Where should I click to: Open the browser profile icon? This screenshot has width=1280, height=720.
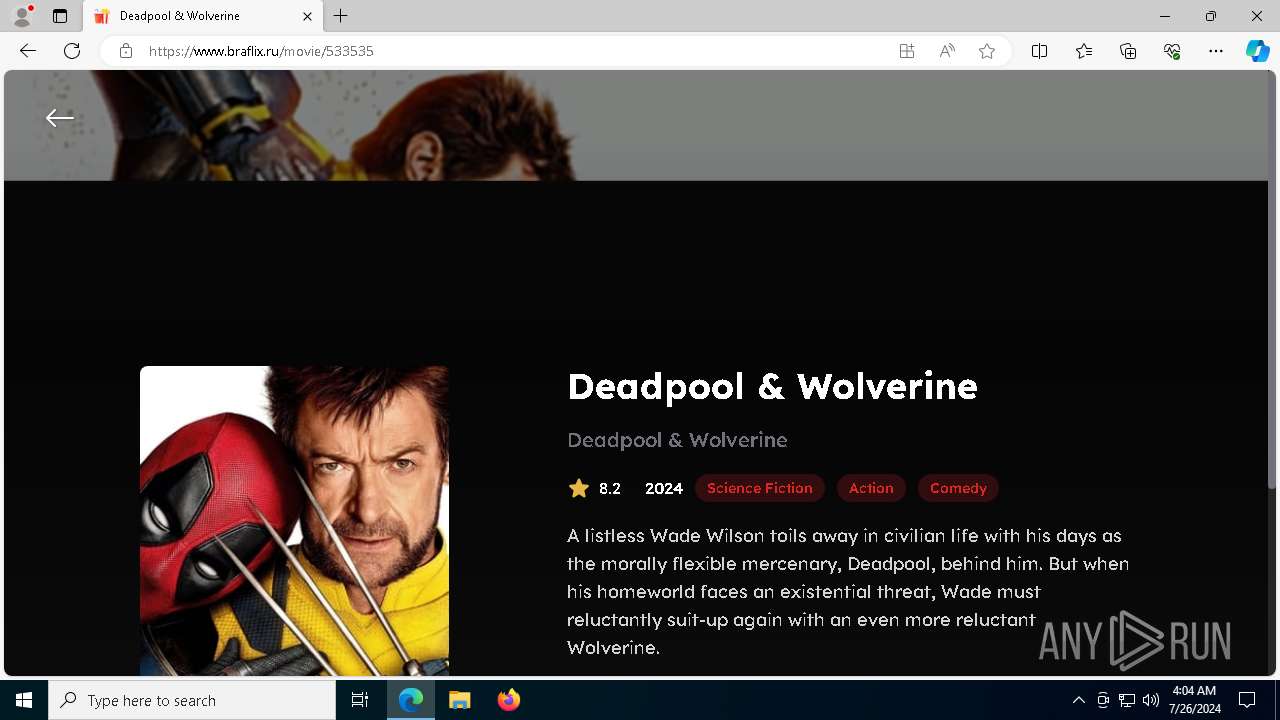pos(22,16)
